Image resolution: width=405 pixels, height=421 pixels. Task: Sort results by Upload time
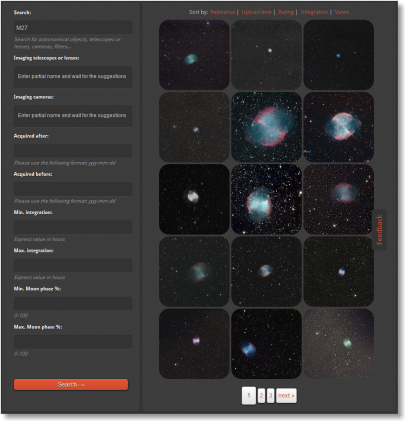(x=256, y=12)
